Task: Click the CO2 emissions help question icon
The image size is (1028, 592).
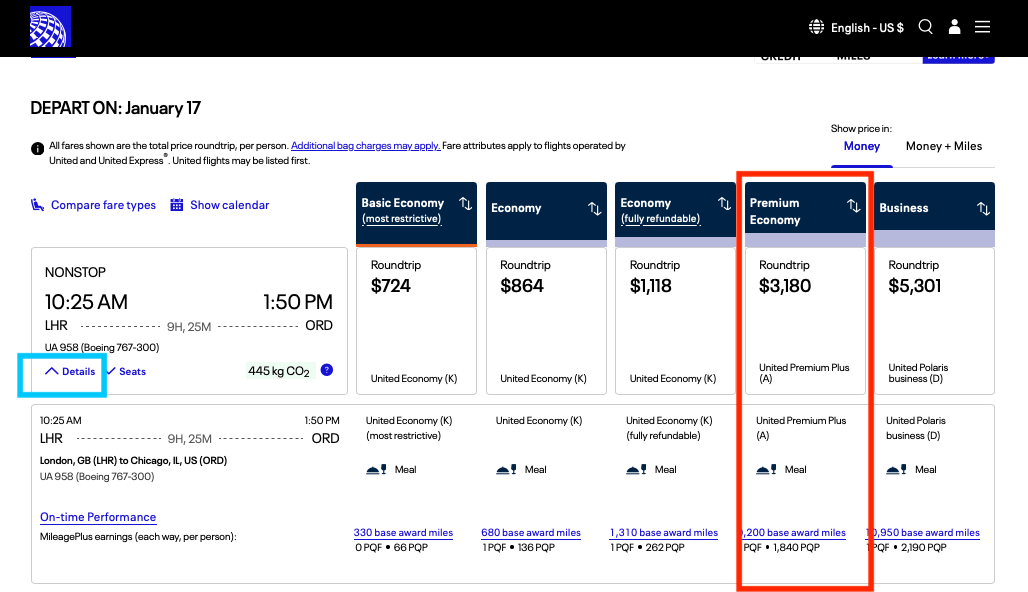Action: click(x=327, y=370)
